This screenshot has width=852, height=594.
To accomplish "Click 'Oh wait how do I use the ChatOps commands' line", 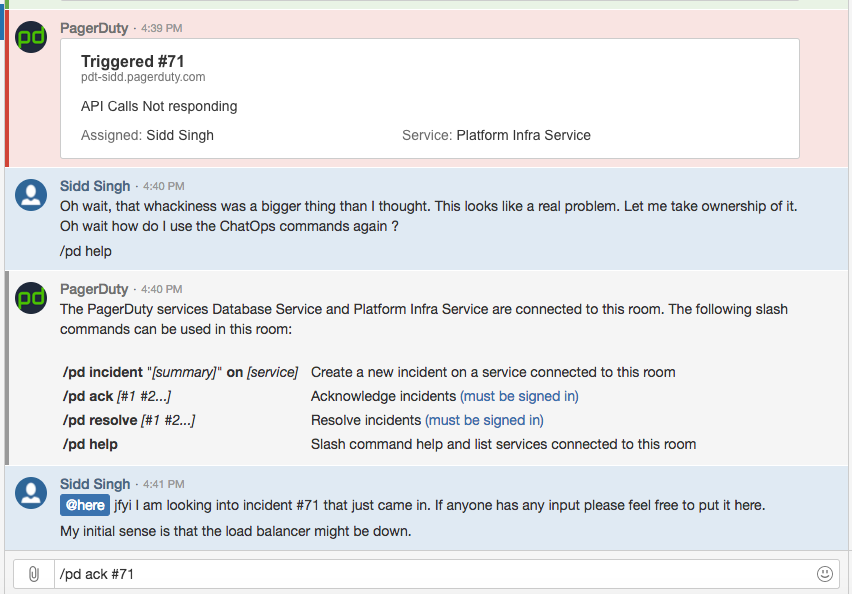I will click(x=229, y=226).
